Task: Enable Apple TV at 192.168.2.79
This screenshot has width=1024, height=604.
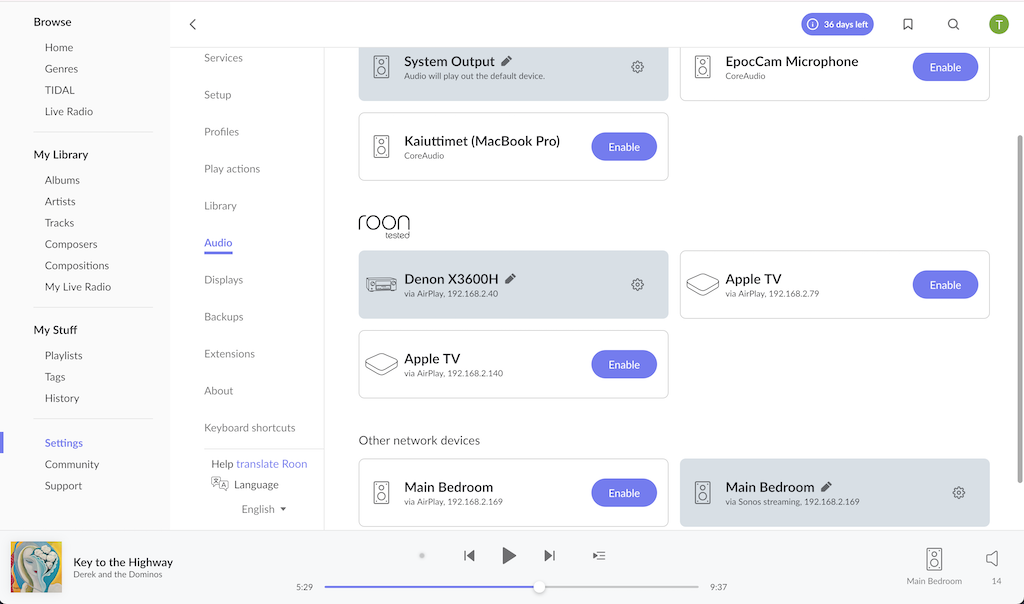Action: tap(945, 285)
